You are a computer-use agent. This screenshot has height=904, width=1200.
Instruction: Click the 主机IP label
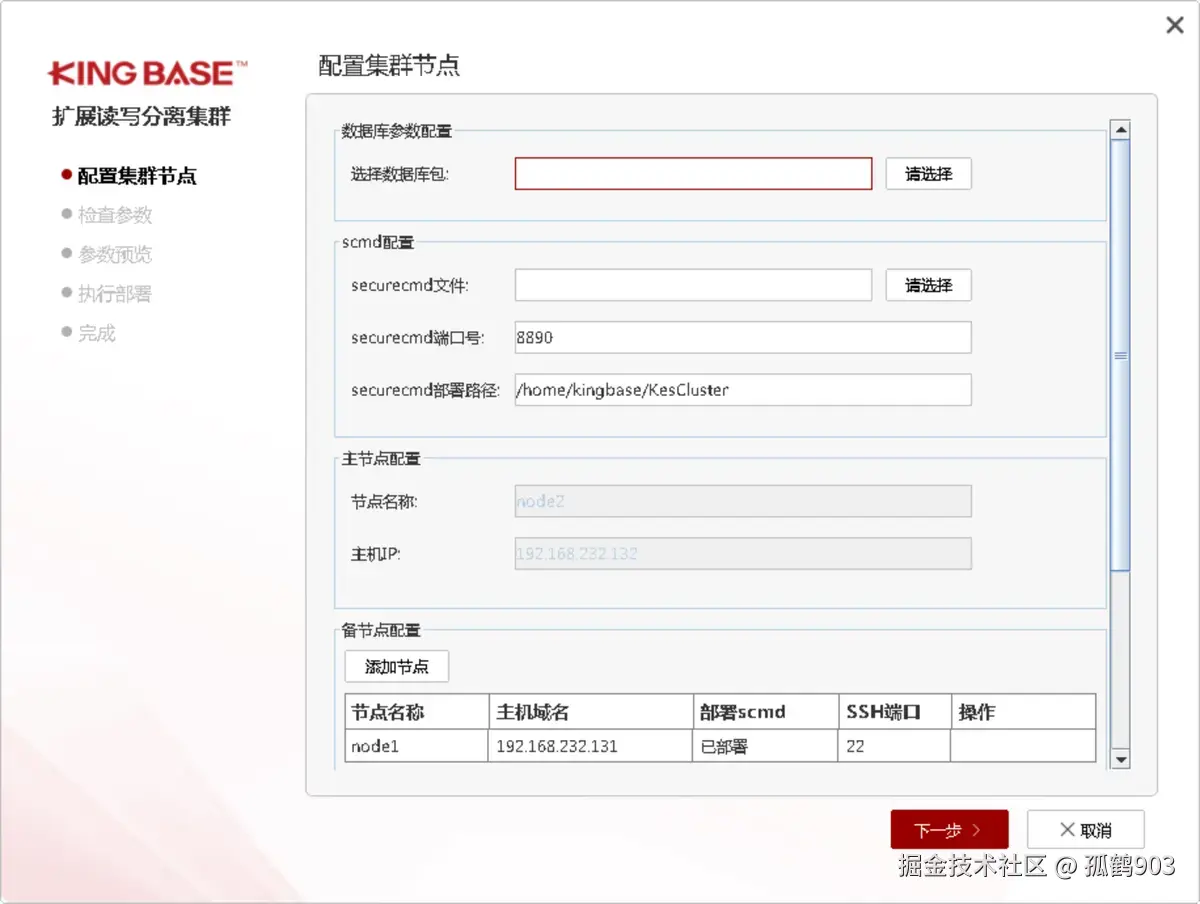pos(375,553)
